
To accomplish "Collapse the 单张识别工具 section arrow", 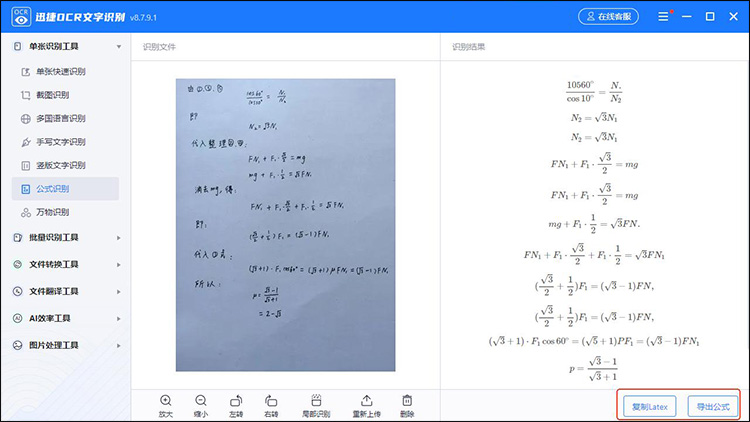I will 119,46.
